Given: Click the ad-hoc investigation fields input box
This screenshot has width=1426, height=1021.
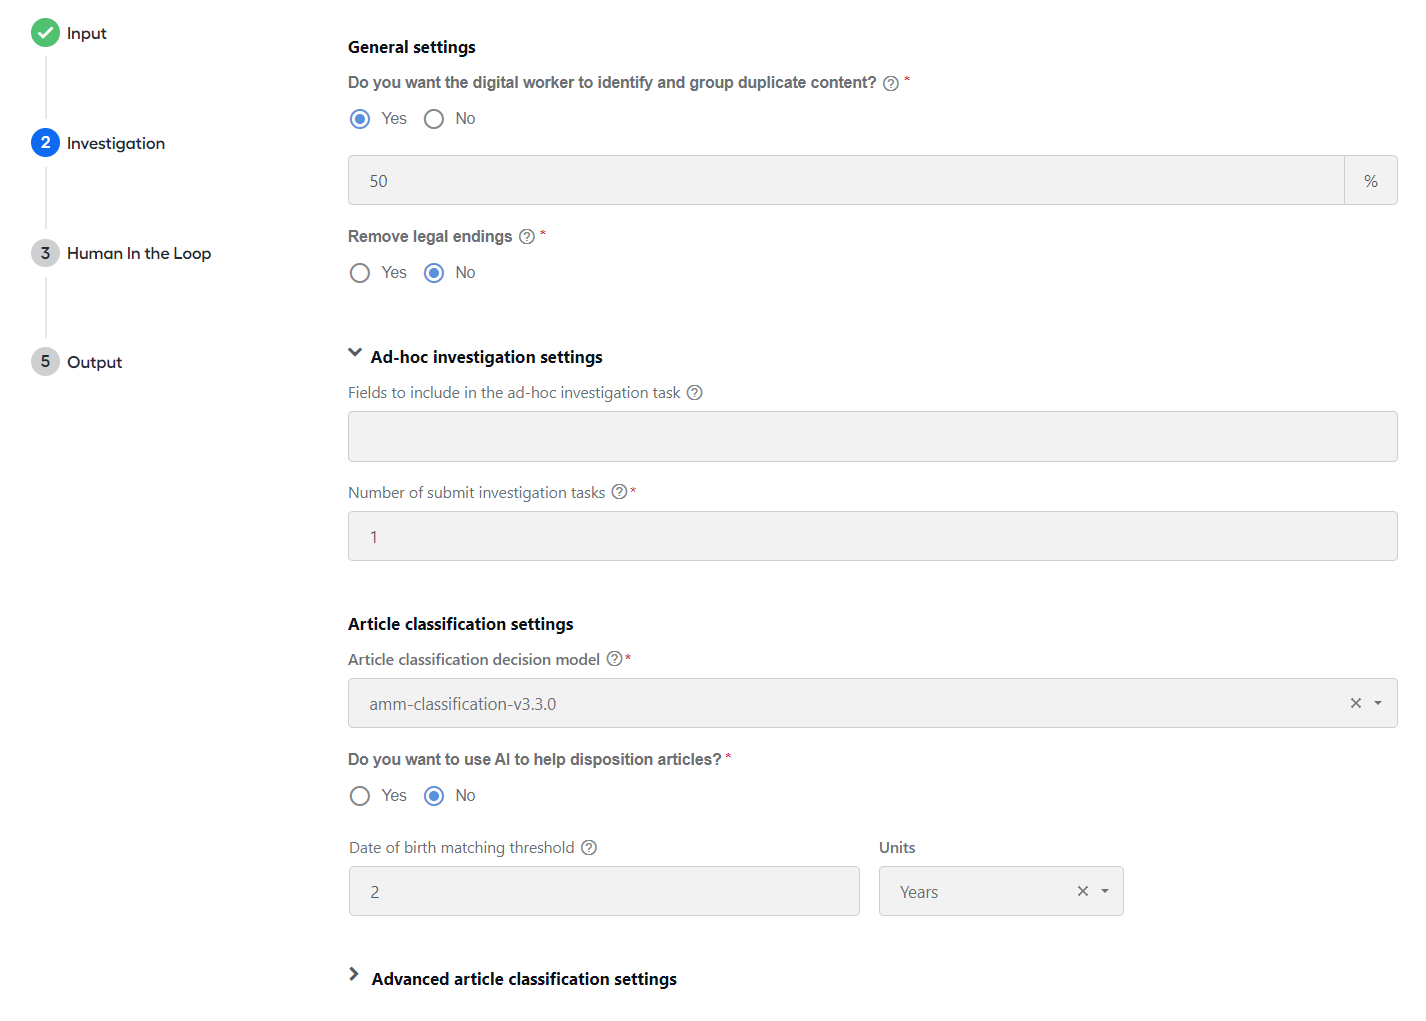Looking at the screenshot, I should click(x=872, y=436).
